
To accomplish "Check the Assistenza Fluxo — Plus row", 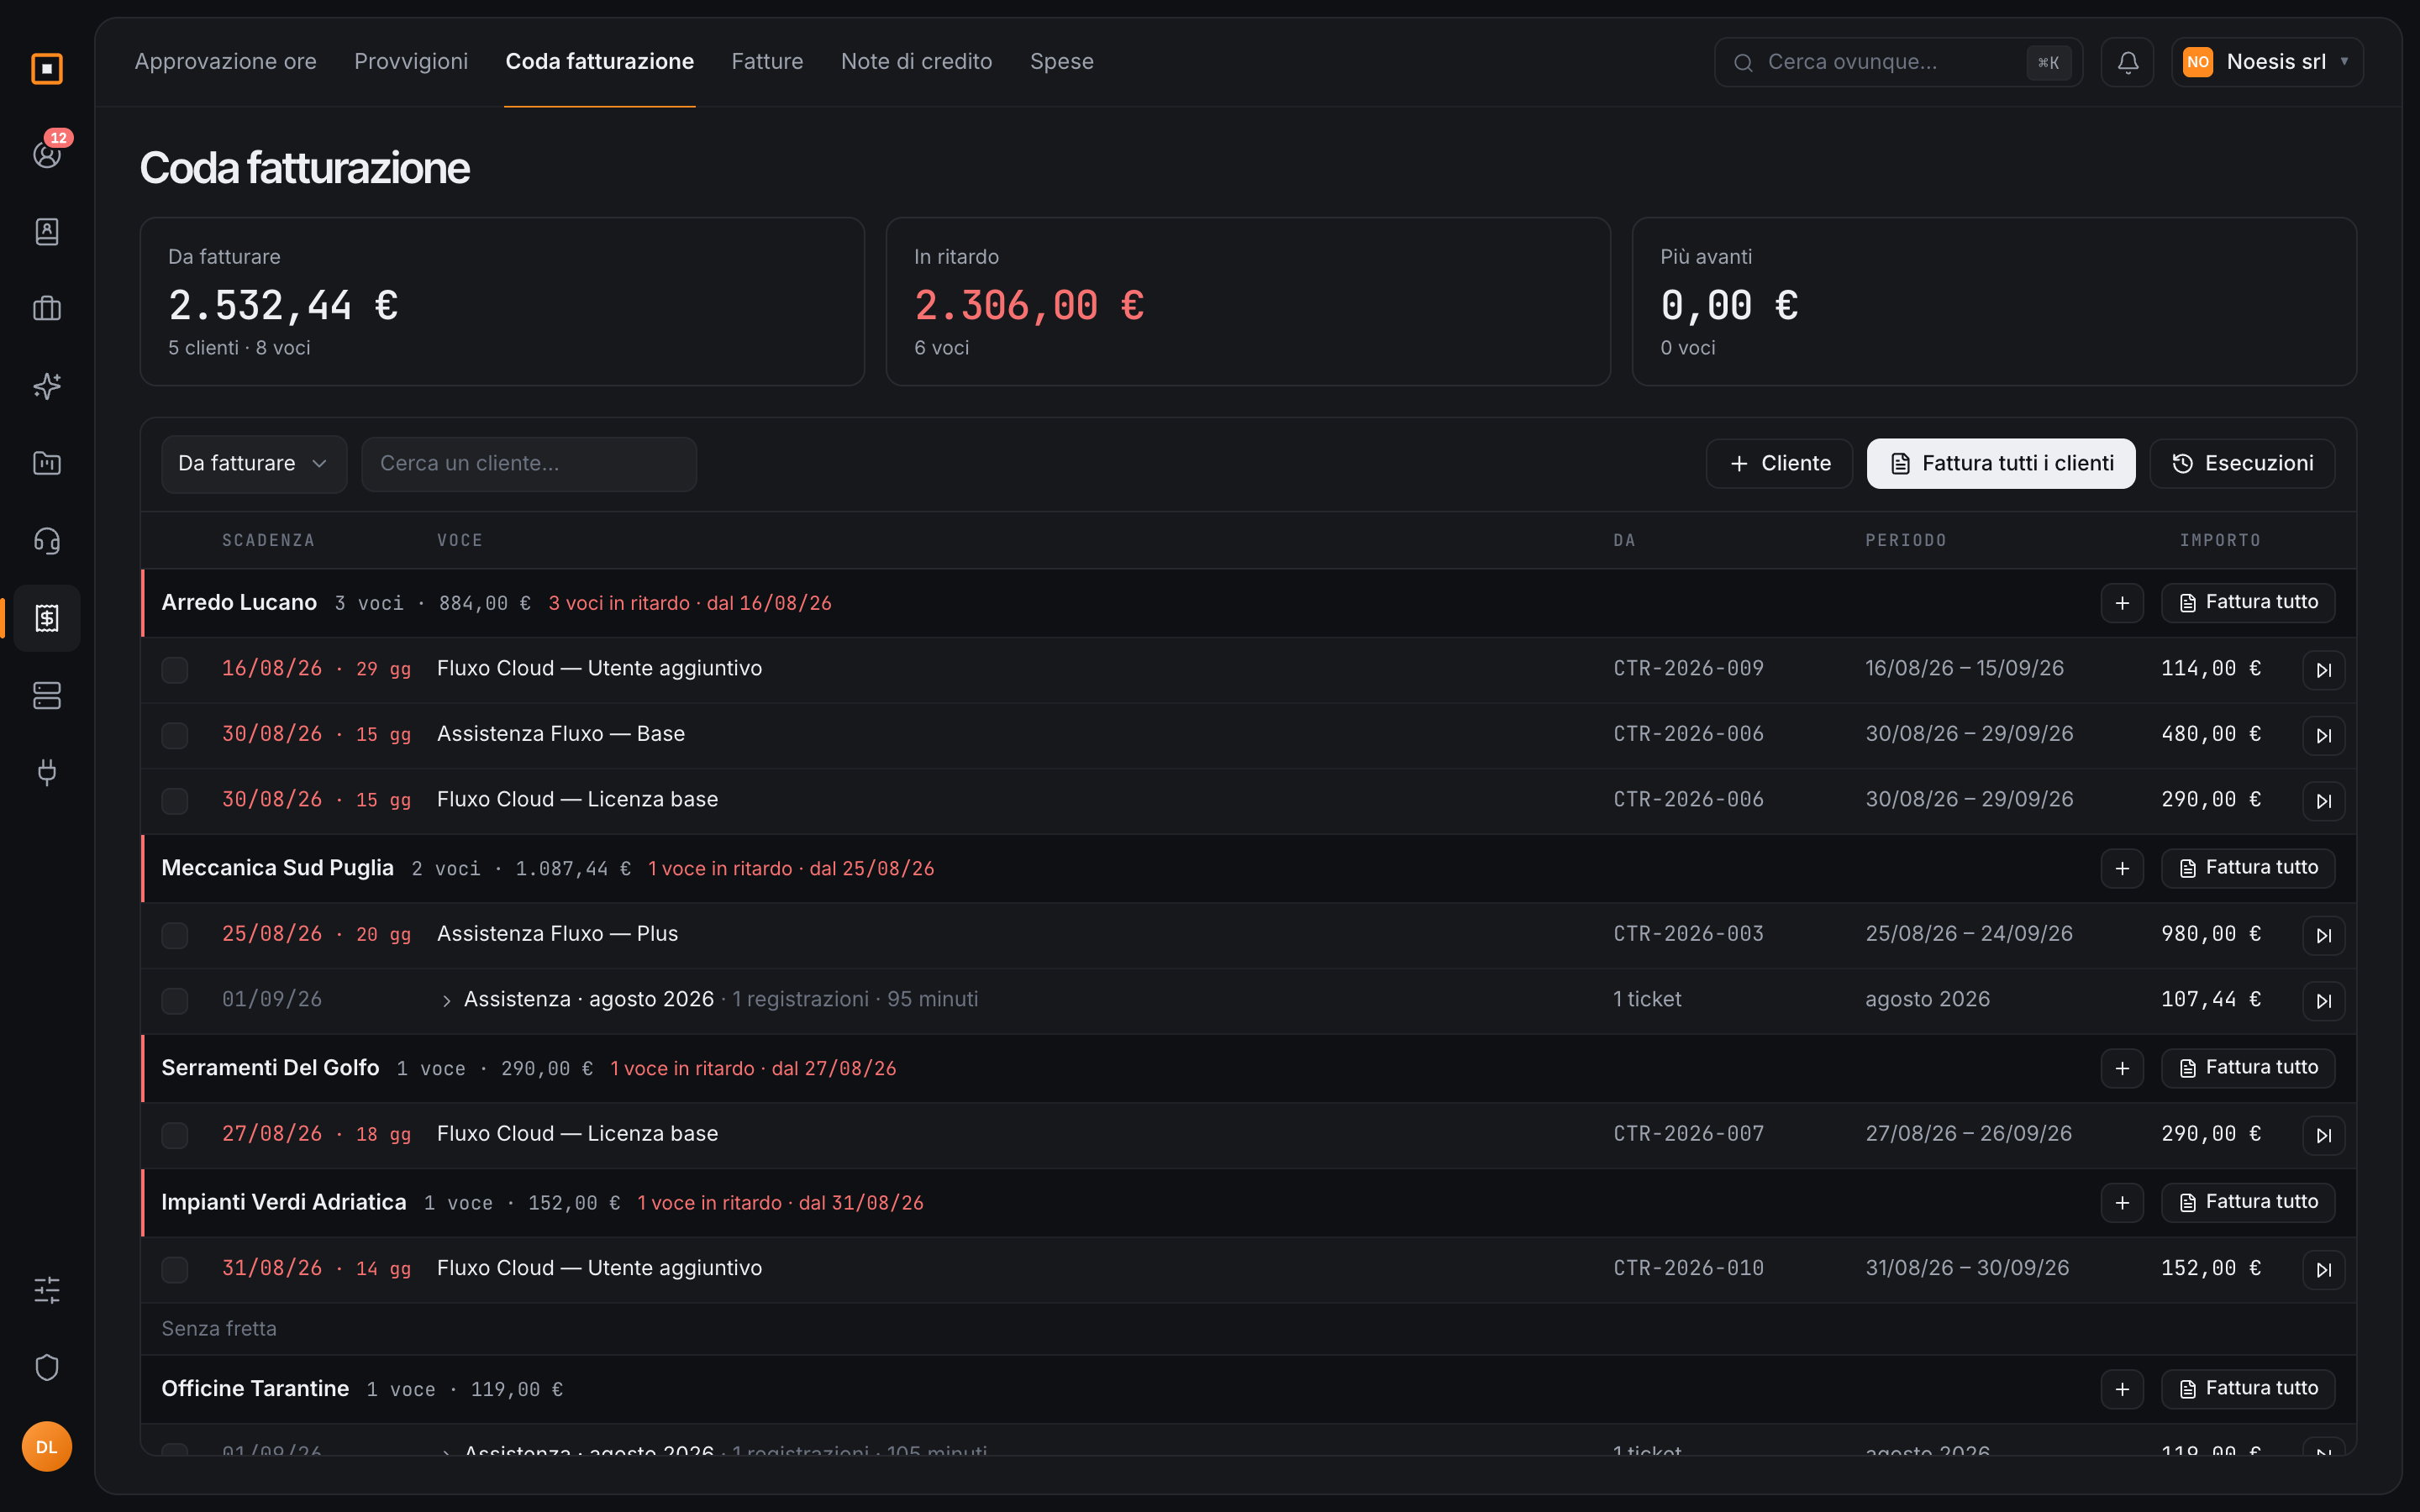I will click(x=175, y=935).
